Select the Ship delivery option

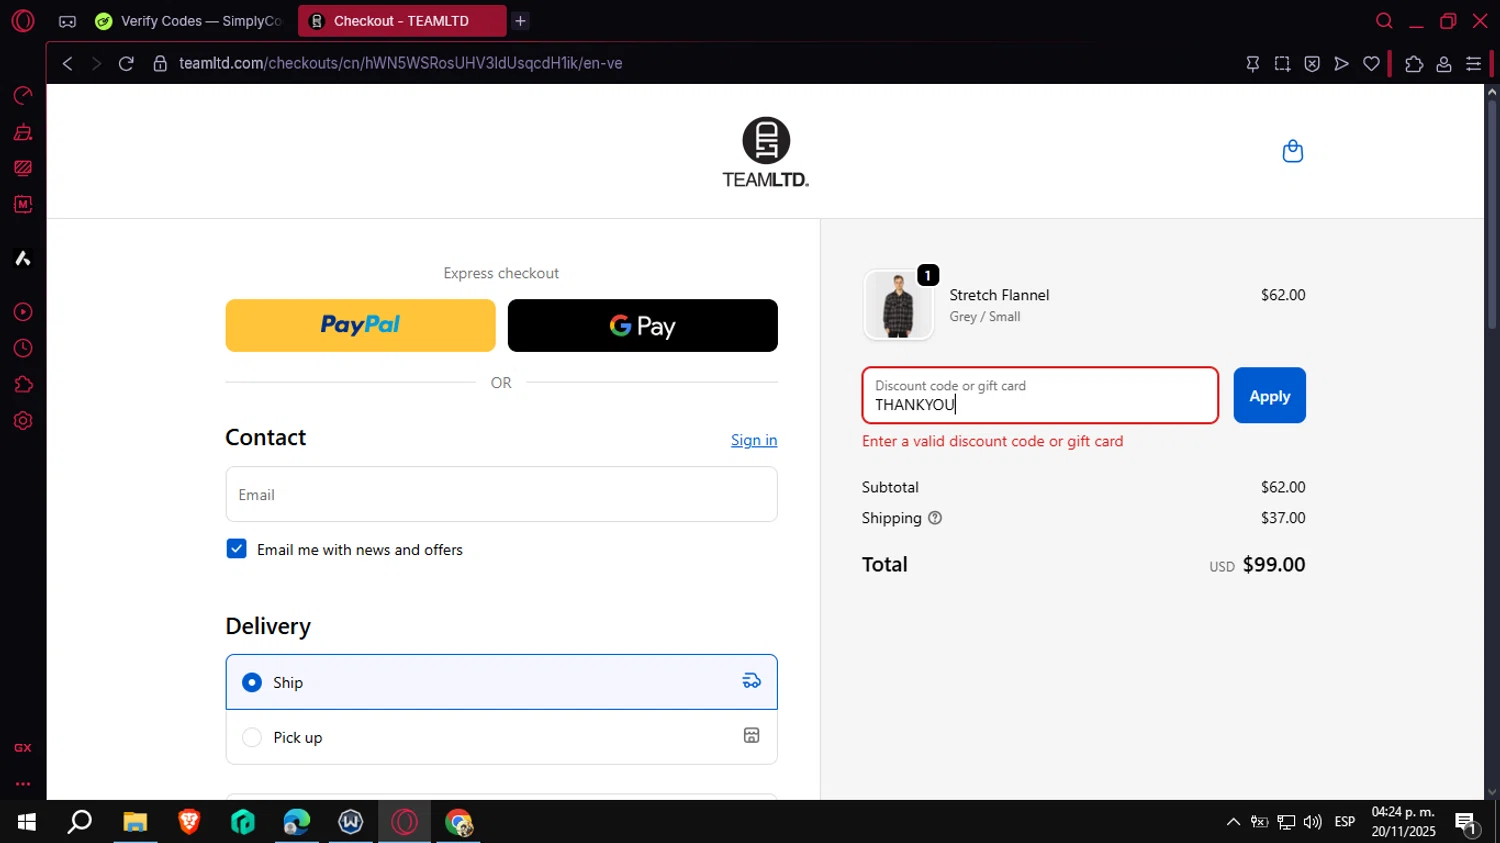coord(501,682)
